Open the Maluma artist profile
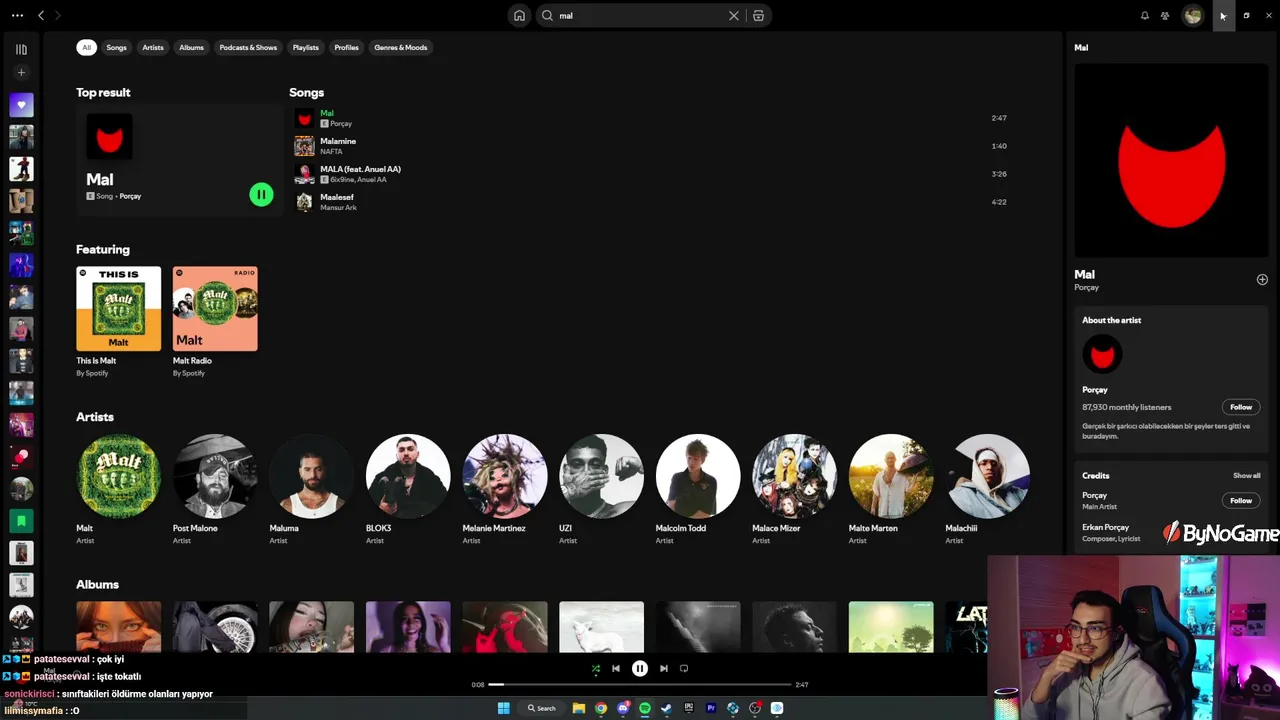Image resolution: width=1280 pixels, height=720 pixels. pos(312,489)
